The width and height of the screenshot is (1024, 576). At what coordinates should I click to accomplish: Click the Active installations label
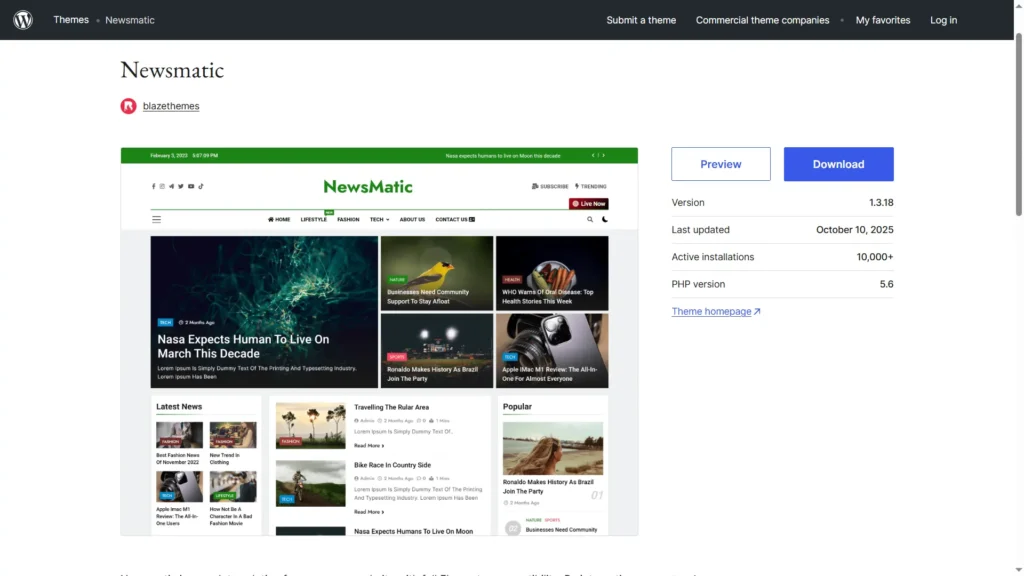point(712,257)
